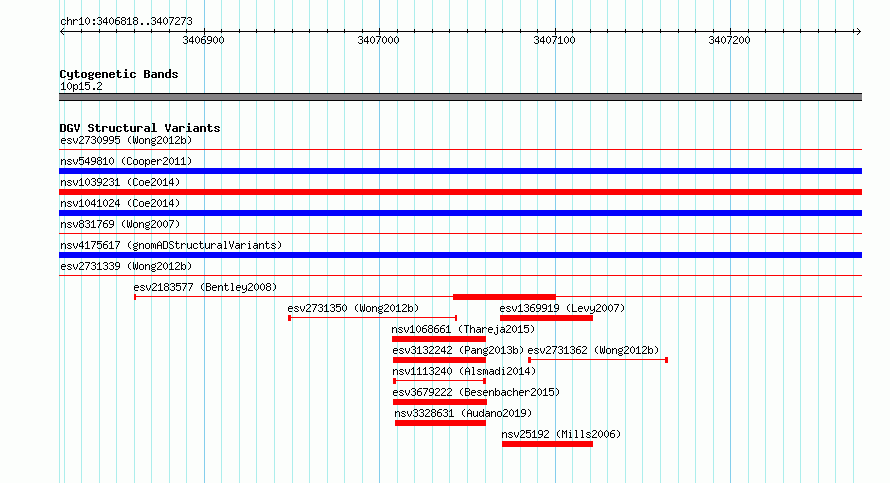Open nsv1041024 (Coe2014) variant label
The width and height of the screenshot is (890, 483).
[120, 203]
